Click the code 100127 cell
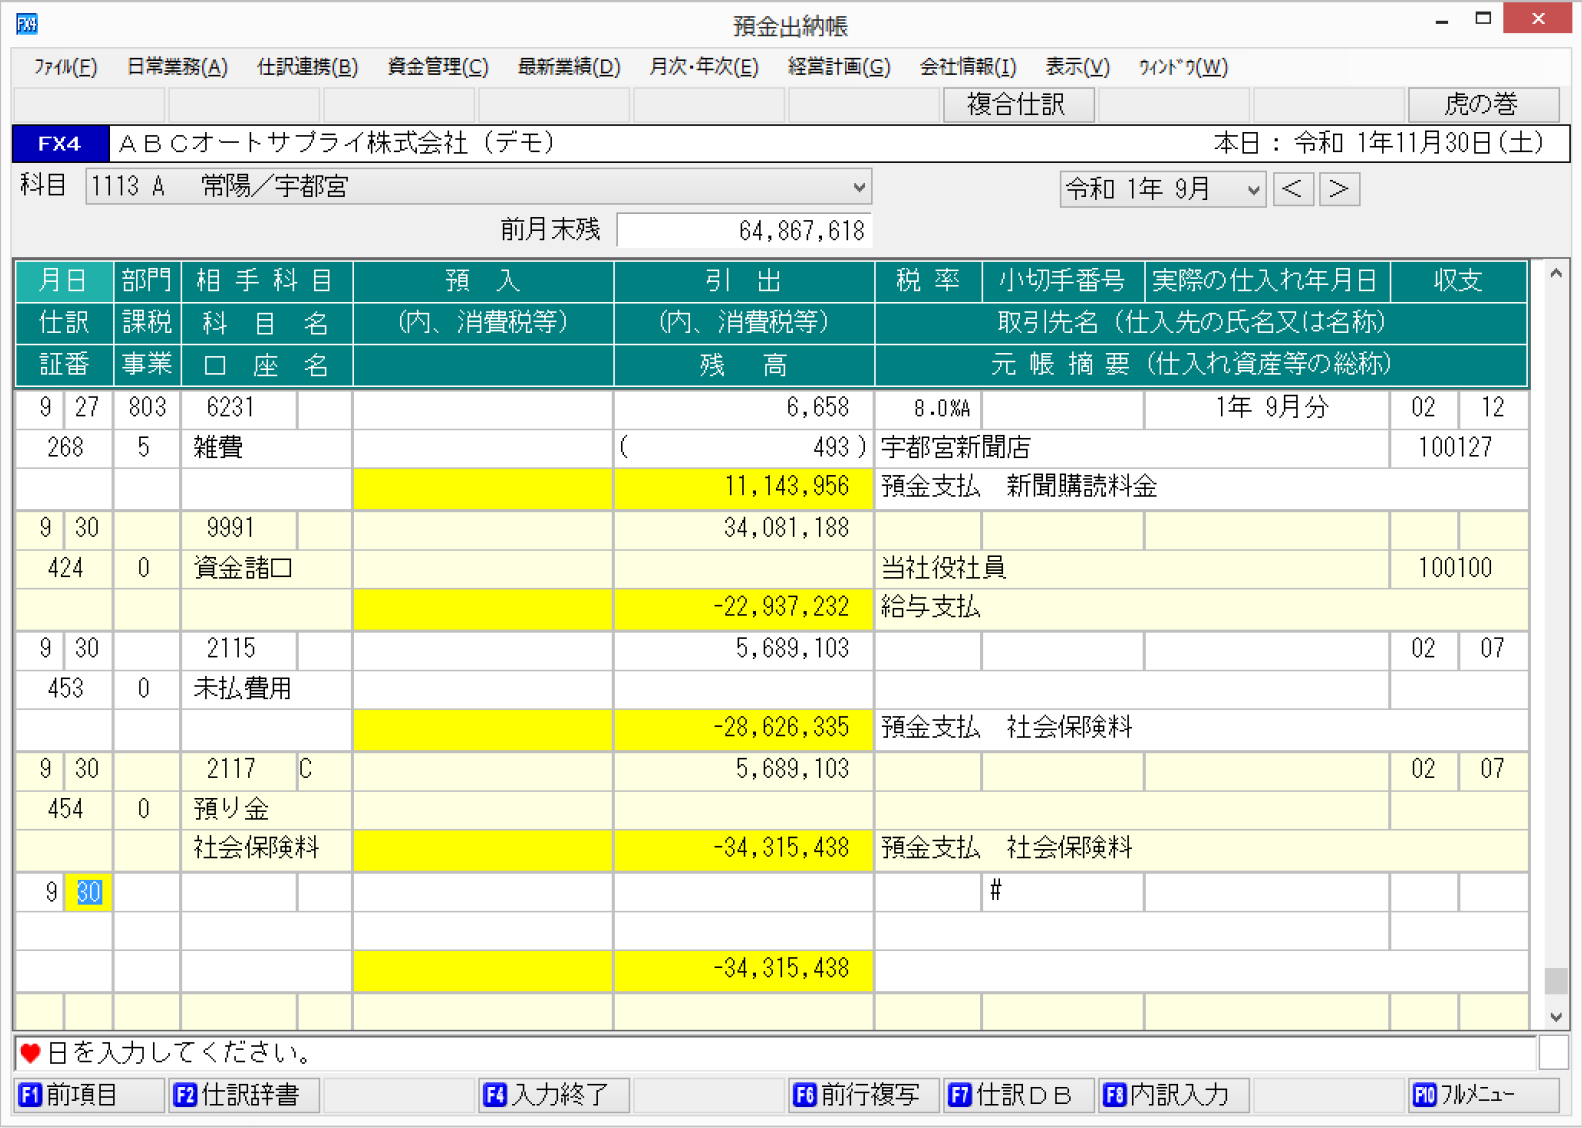The width and height of the screenshot is (1582, 1128). (x=1459, y=448)
